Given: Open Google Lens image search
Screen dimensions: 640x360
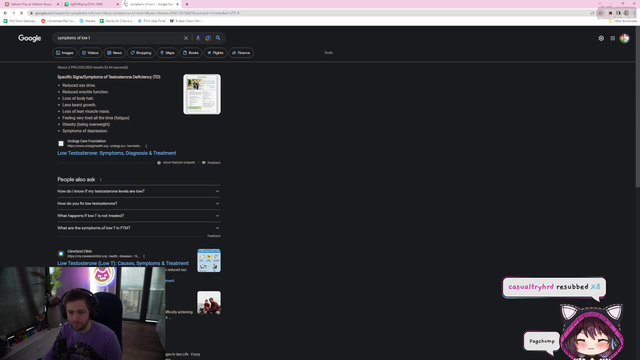Looking at the screenshot, I should [x=208, y=38].
